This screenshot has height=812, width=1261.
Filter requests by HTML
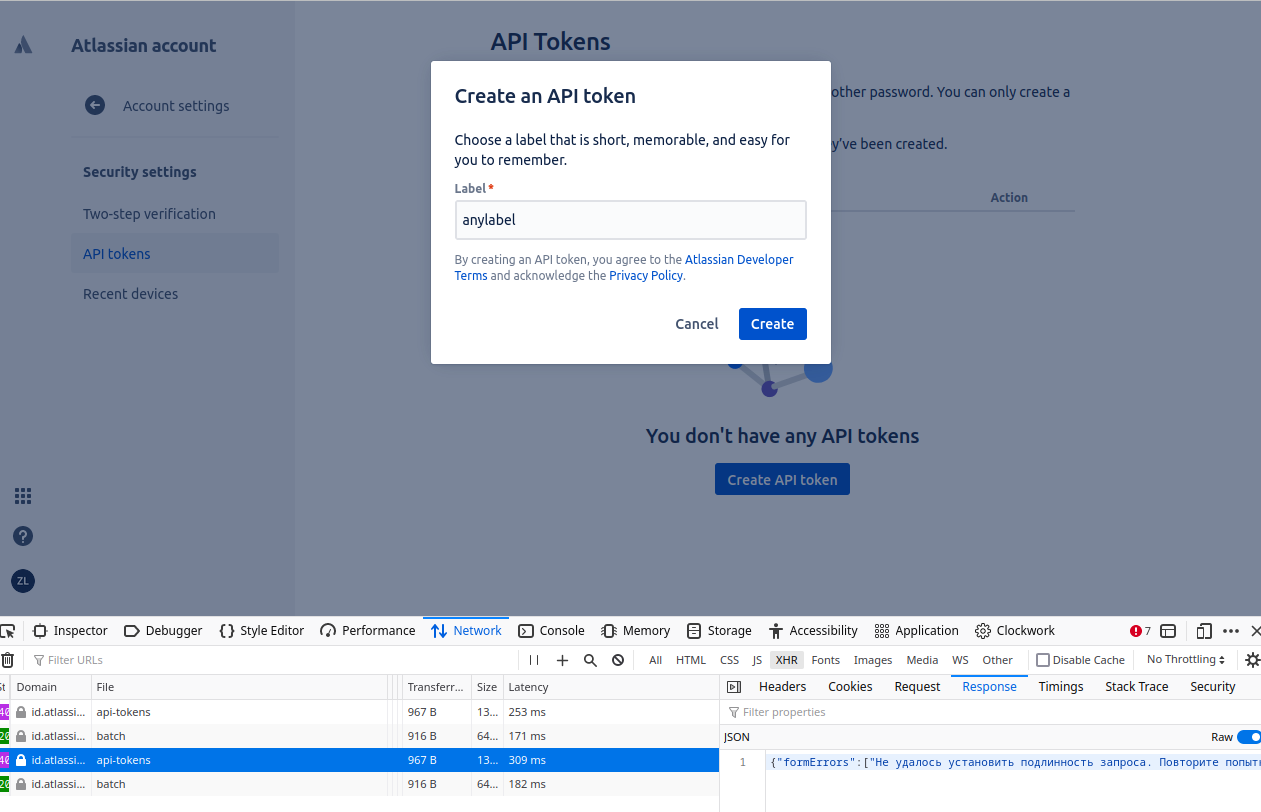point(691,660)
